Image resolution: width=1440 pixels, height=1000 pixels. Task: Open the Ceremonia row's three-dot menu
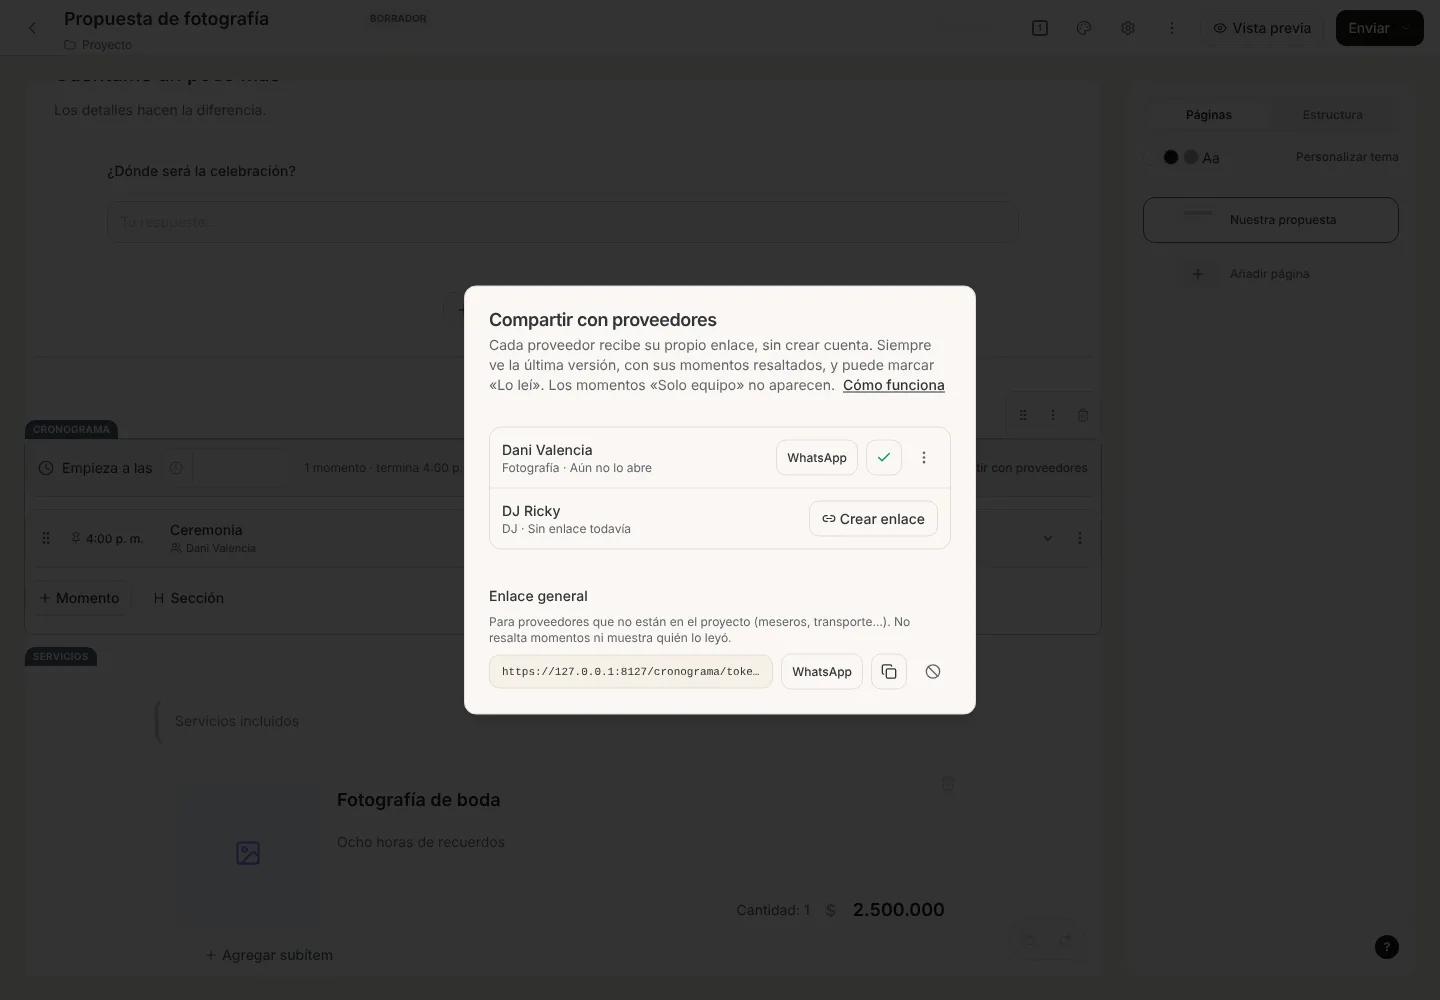click(x=1080, y=538)
